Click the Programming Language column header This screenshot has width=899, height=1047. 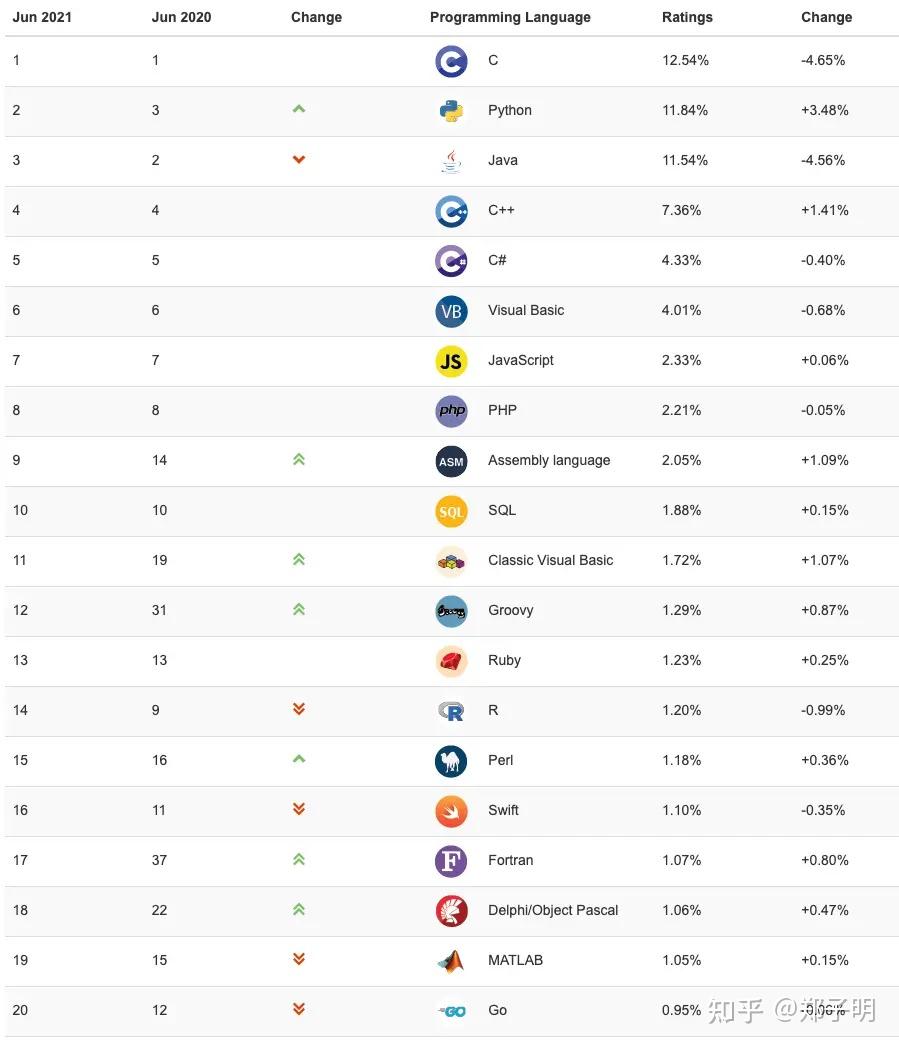point(510,17)
